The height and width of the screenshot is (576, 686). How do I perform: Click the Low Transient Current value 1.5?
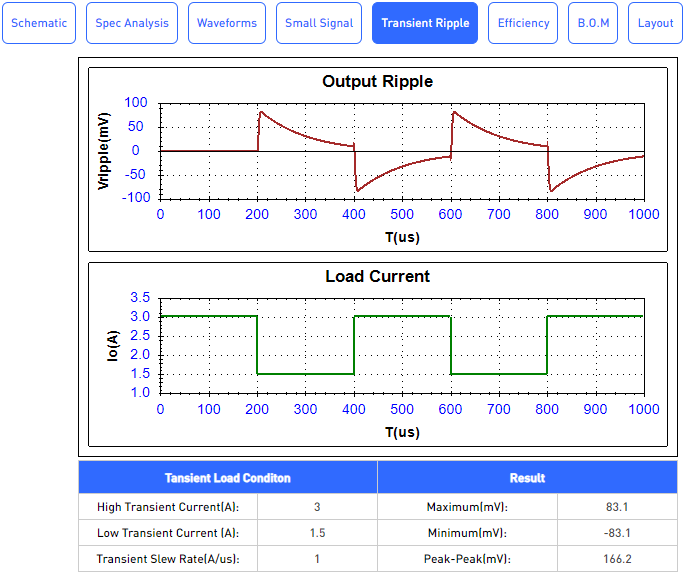(x=317, y=533)
